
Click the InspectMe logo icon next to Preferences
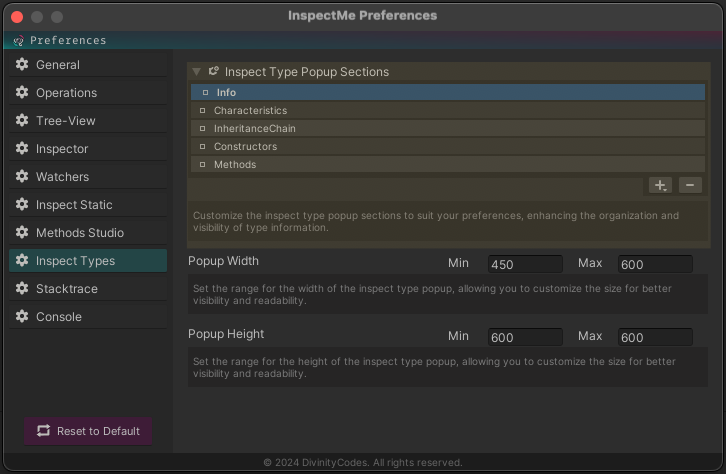[18, 41]
